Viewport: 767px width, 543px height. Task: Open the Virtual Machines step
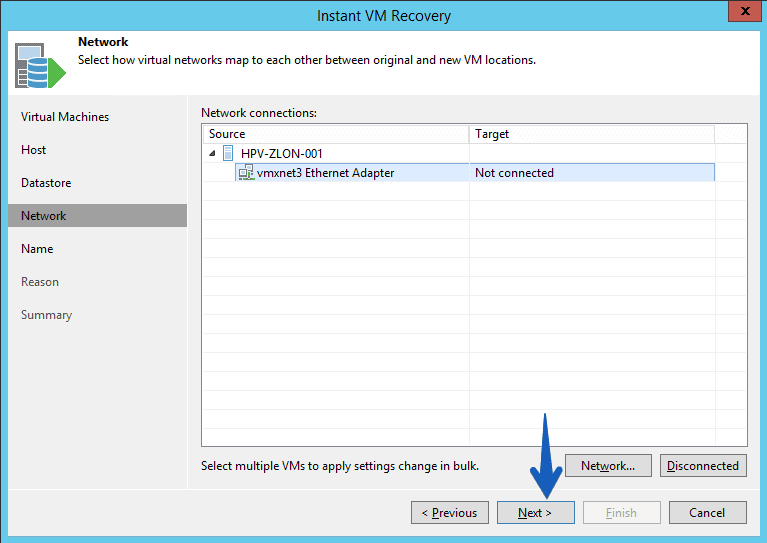pos(65,117)
